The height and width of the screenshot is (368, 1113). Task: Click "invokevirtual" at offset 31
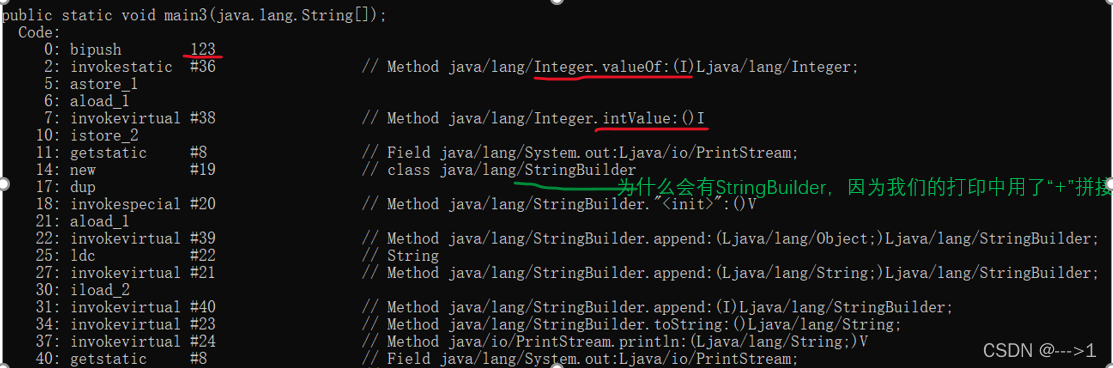coord(125,308)
